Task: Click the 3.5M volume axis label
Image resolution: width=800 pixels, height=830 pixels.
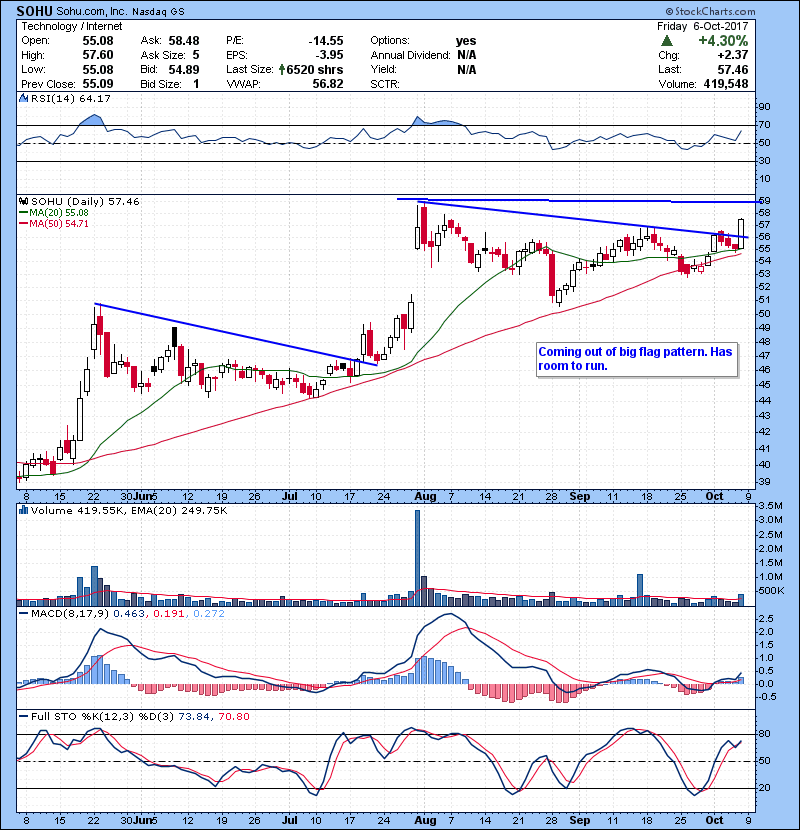Action: pos(771,506)
